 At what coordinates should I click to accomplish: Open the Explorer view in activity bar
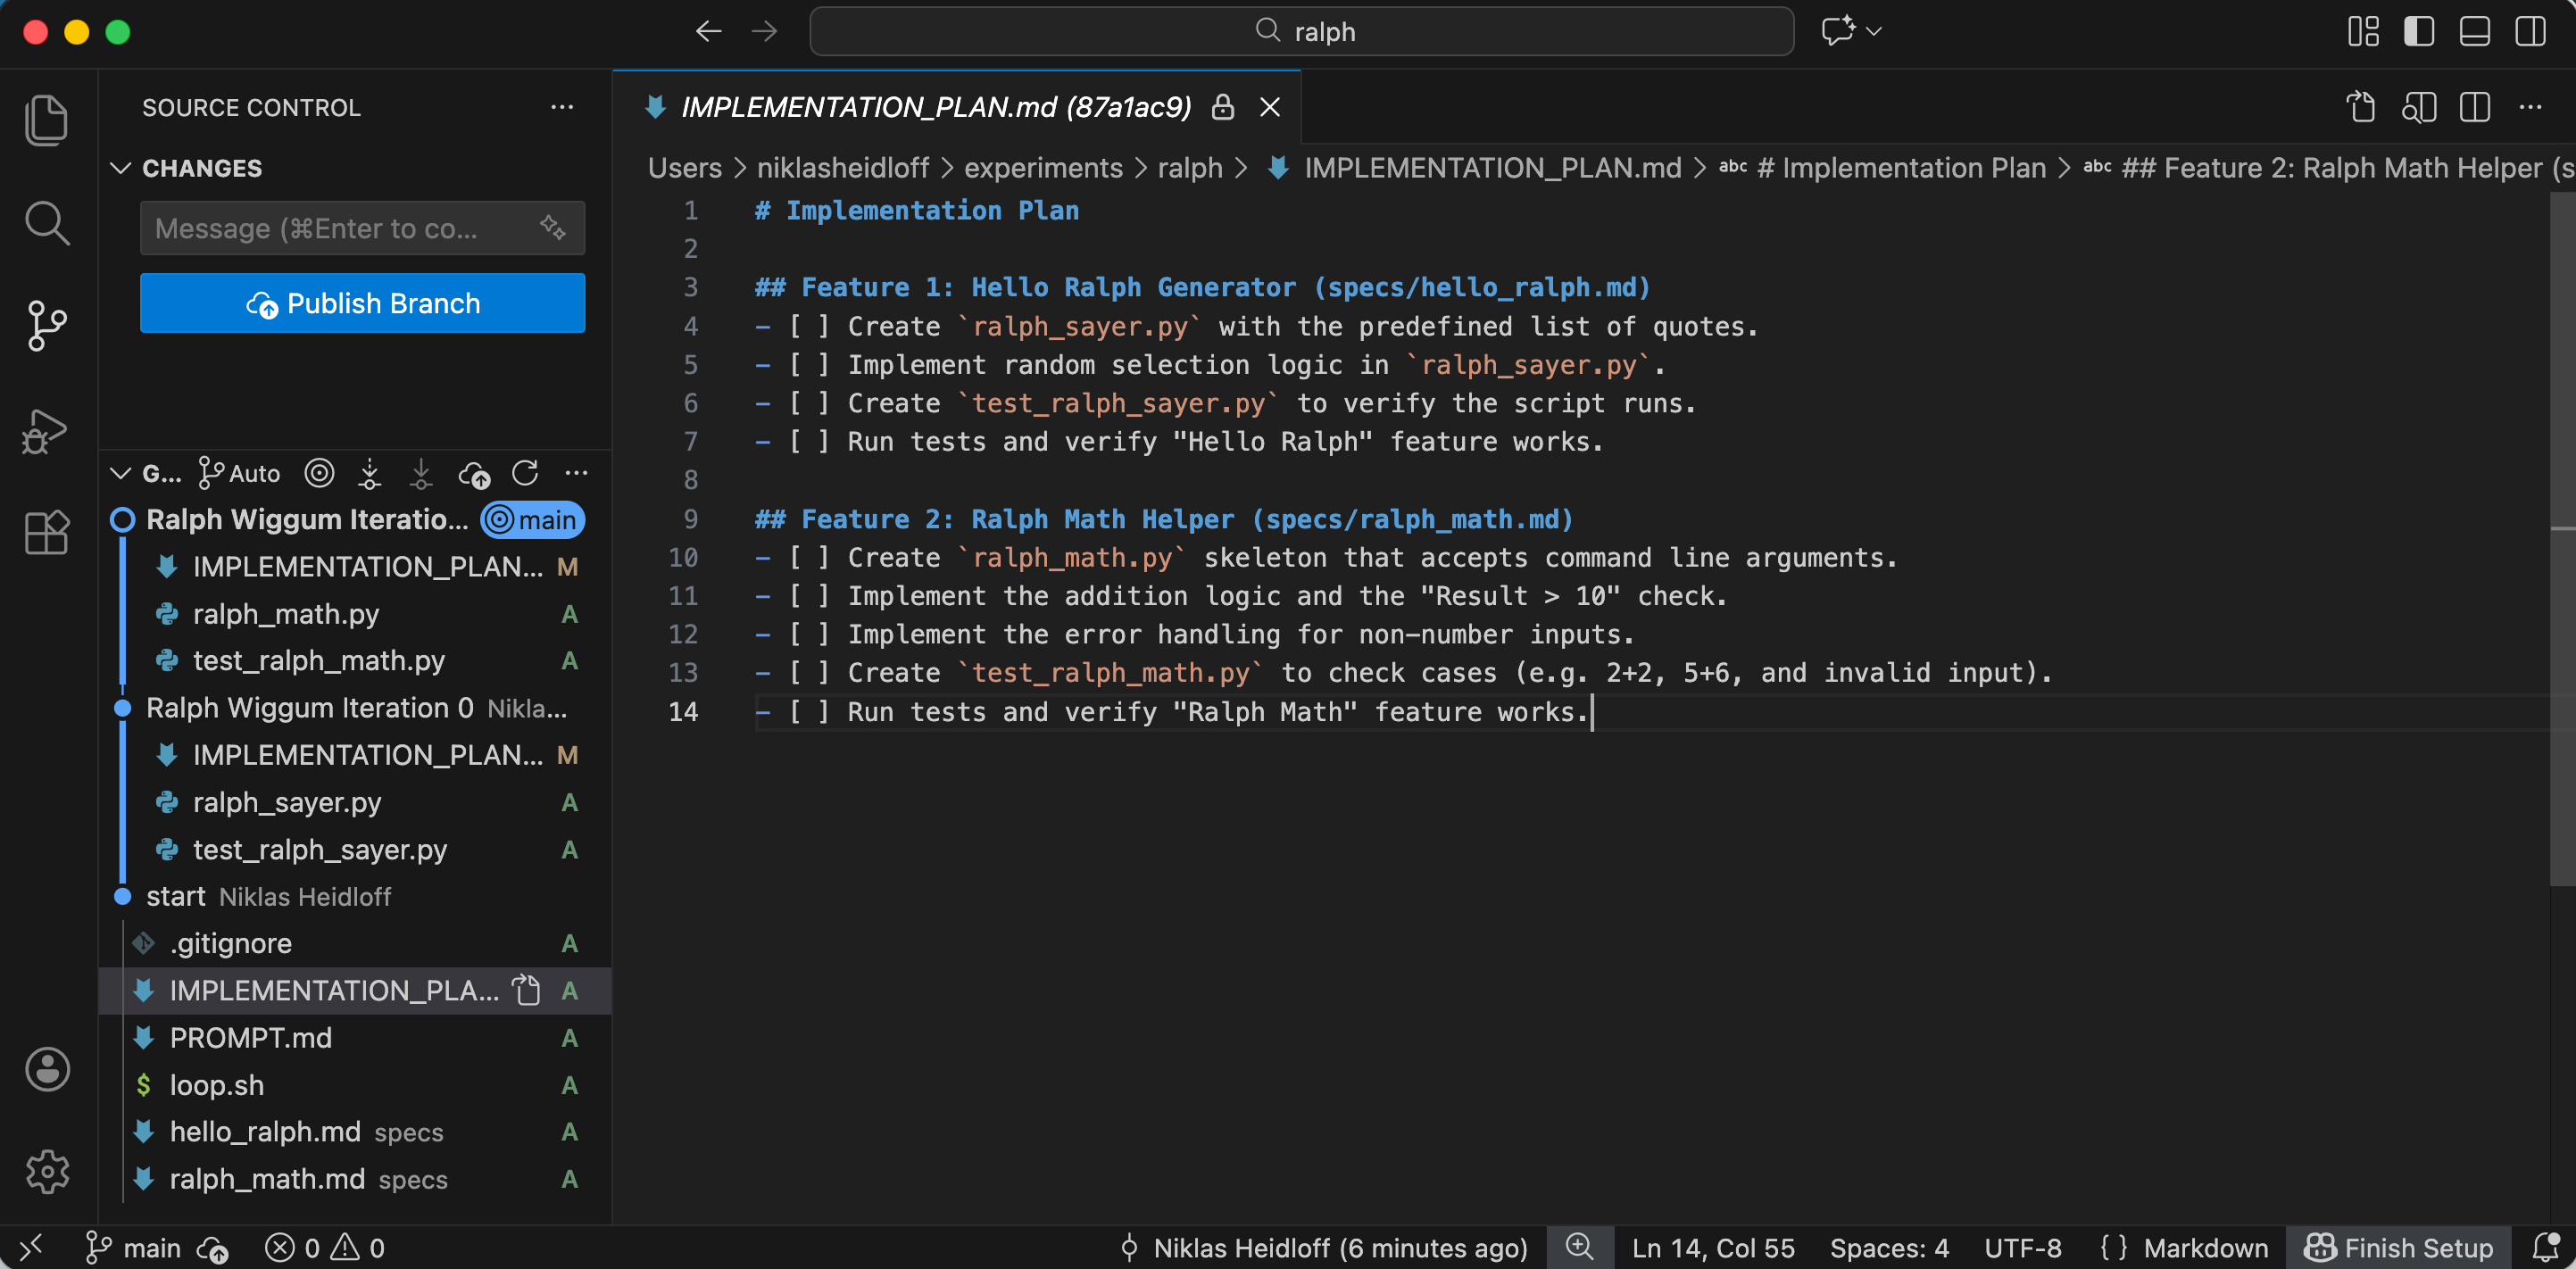point(46,119)
